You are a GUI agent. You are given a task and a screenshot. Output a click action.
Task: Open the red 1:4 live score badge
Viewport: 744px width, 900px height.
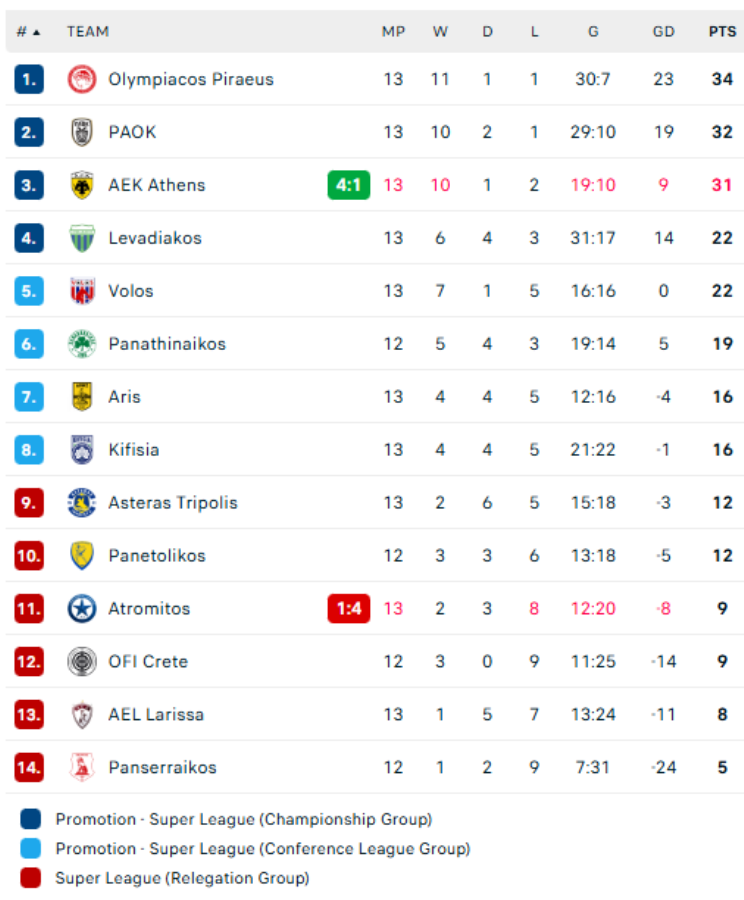pos(349,608)
